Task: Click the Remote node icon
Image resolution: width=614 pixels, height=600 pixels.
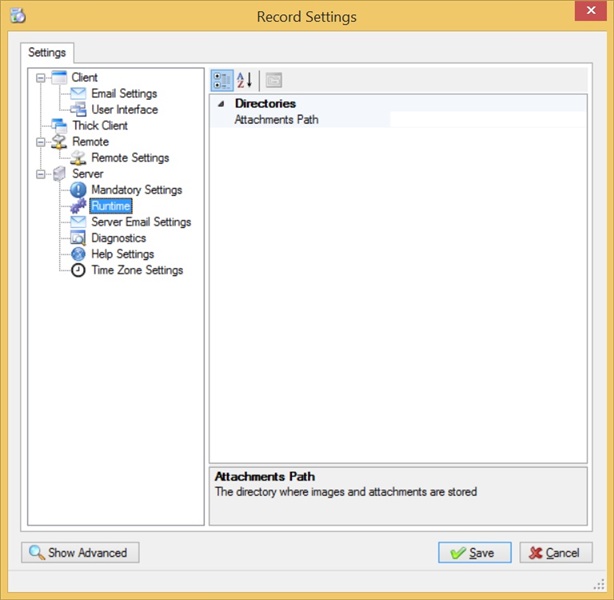Action: pyautogui.click(x=59, y=141)
